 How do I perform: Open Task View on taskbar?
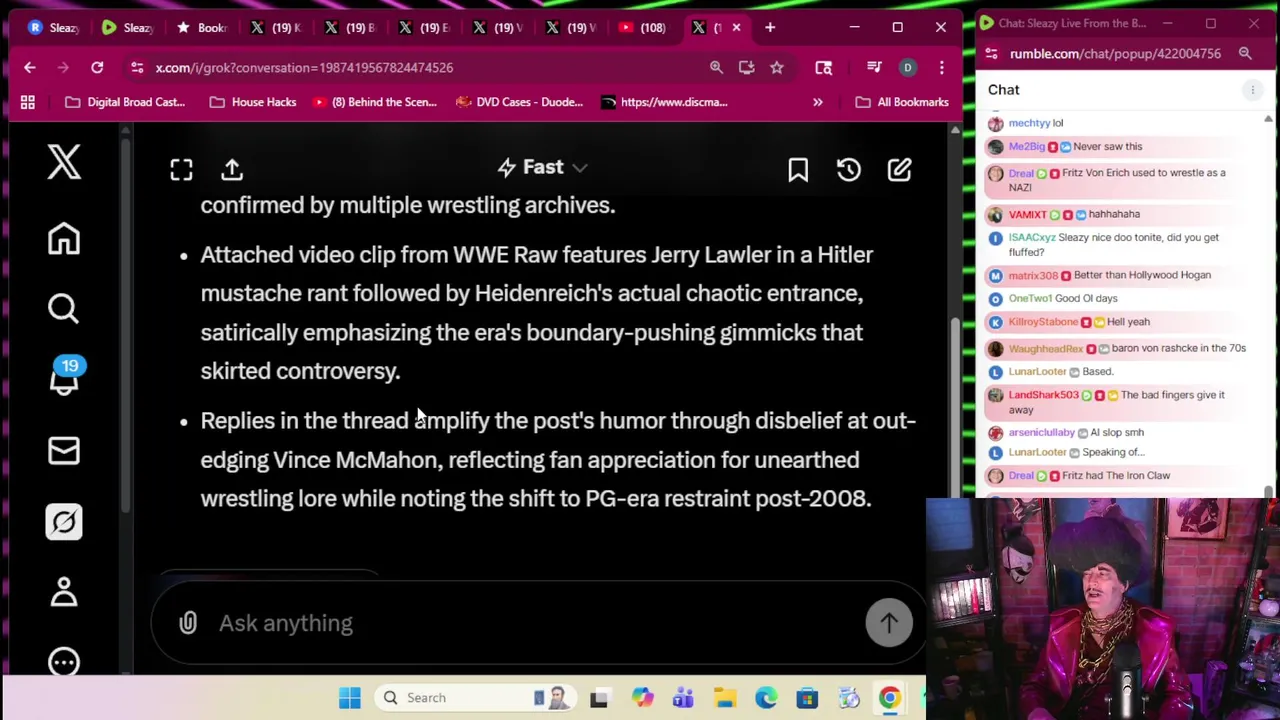pos(599,698)
